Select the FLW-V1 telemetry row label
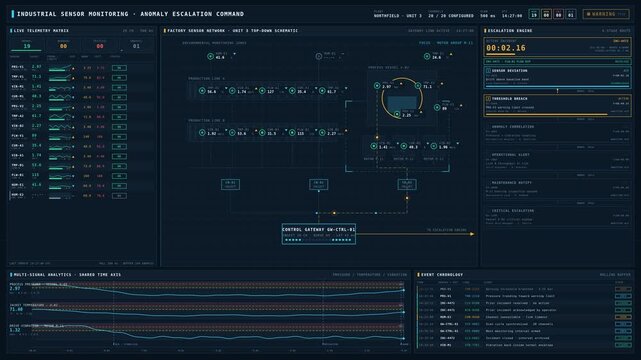641x360 pixels. (18, 136)
